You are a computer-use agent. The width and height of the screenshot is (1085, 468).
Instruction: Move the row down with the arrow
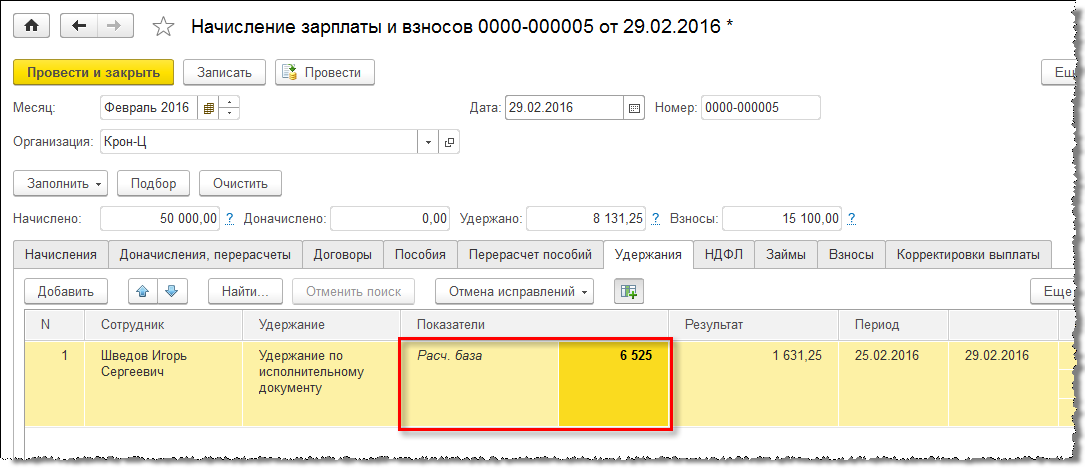(x=172, y=291)
